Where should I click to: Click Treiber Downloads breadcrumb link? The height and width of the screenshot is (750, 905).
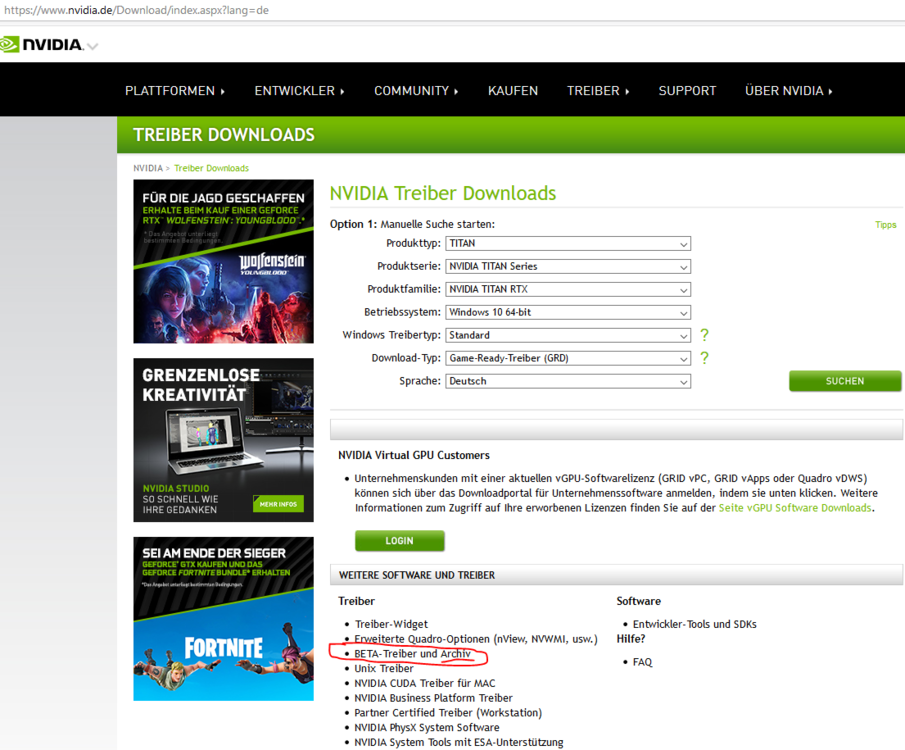coord(211,168)
